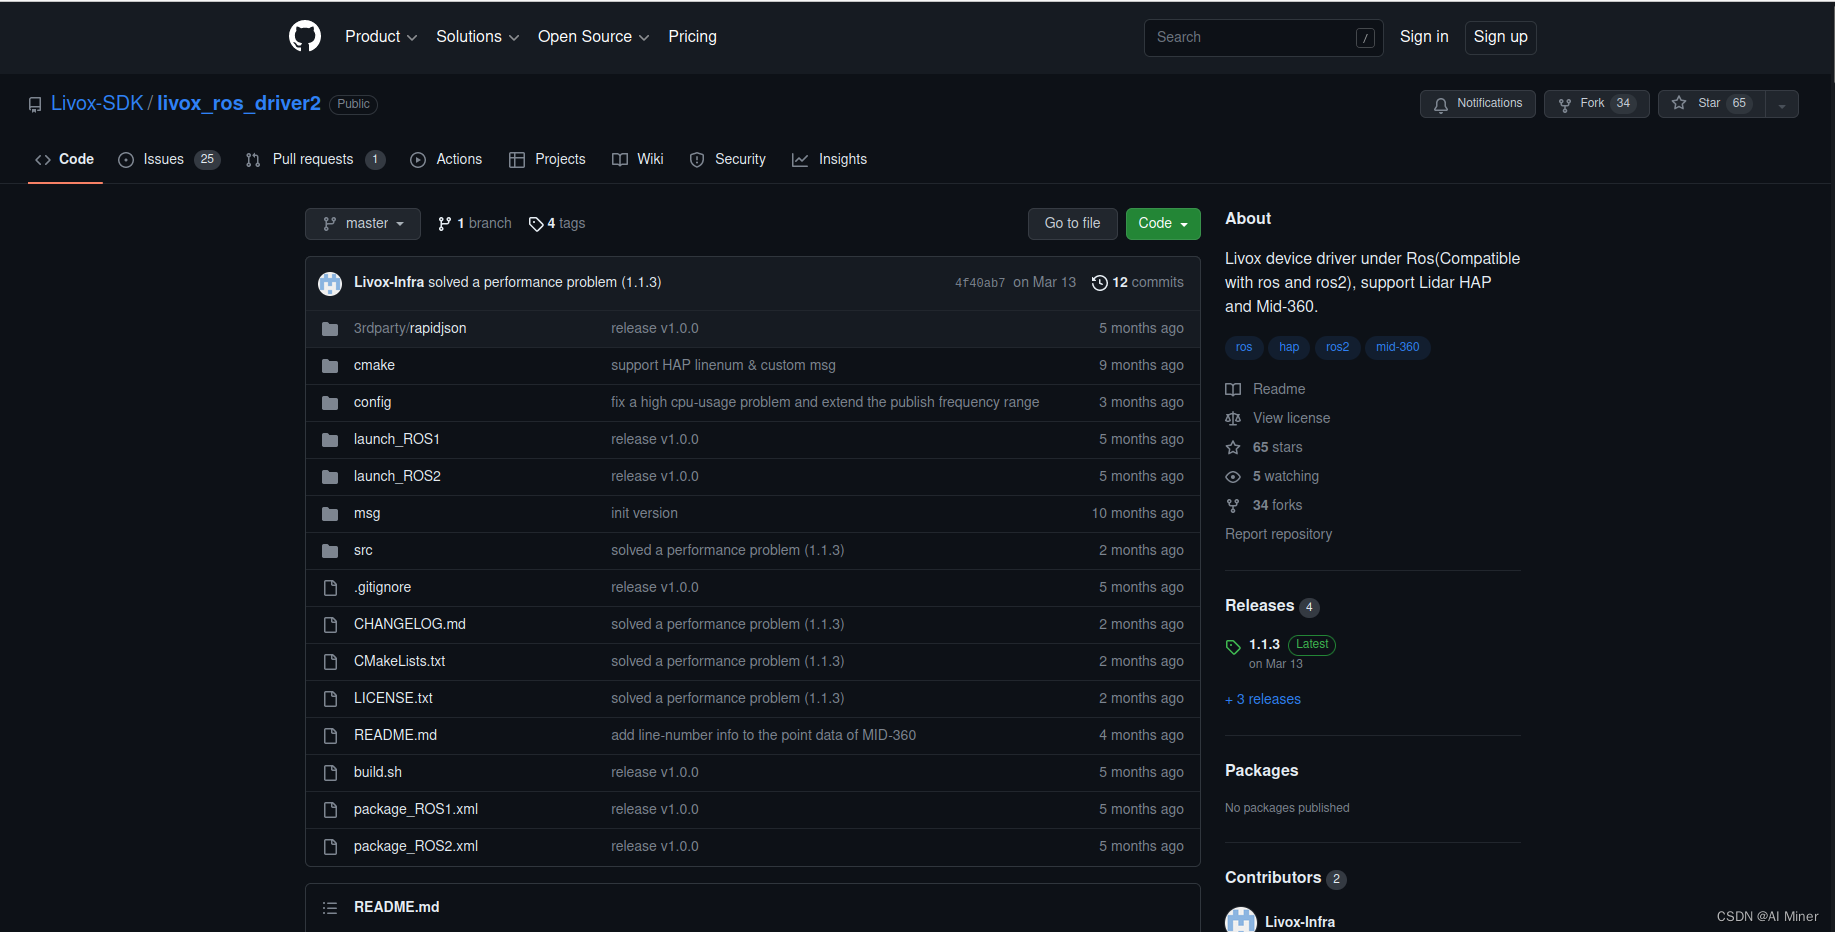Expand the Product menu
The image size is (1835, 932).
[x=381, y=37]
